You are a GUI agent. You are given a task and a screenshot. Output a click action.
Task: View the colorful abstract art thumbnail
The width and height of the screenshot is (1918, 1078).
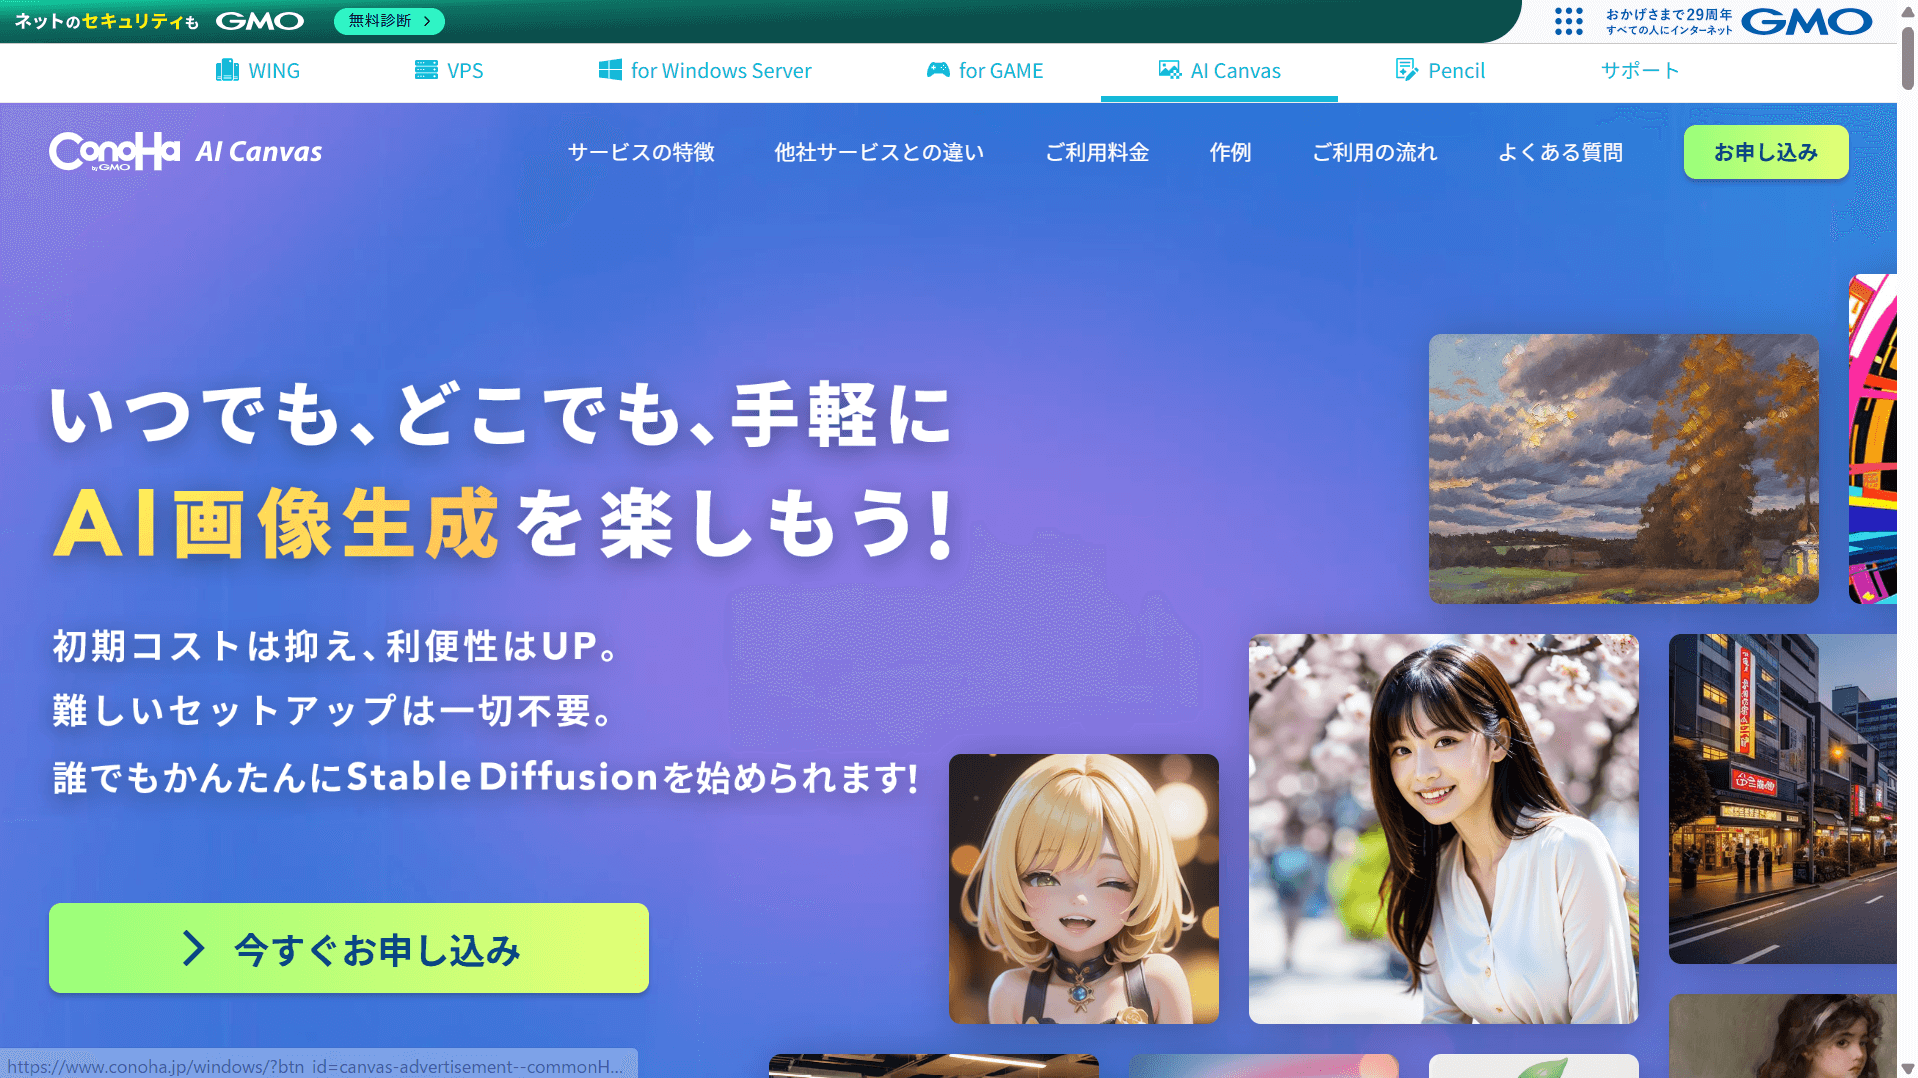[x=1872, y=439]
